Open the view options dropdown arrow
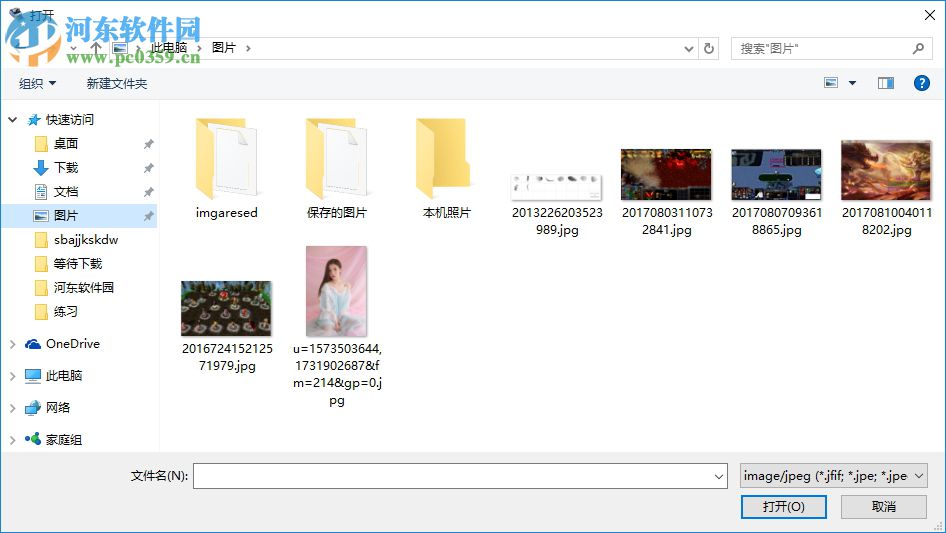This screenshot has height=533, width=946. pyautogui.click(x=852, y=83)
